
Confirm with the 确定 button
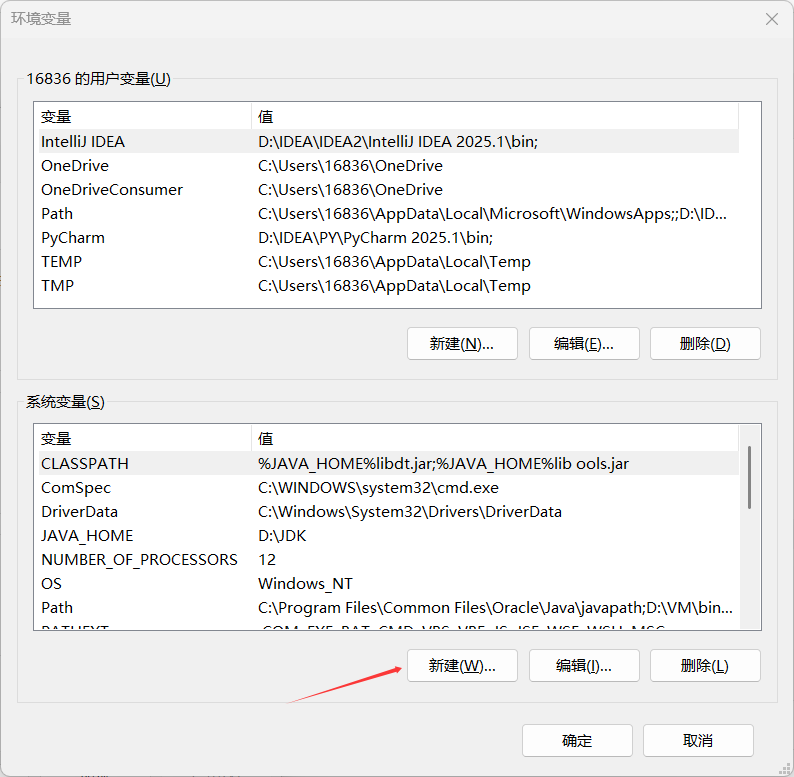tap(577, 740)
